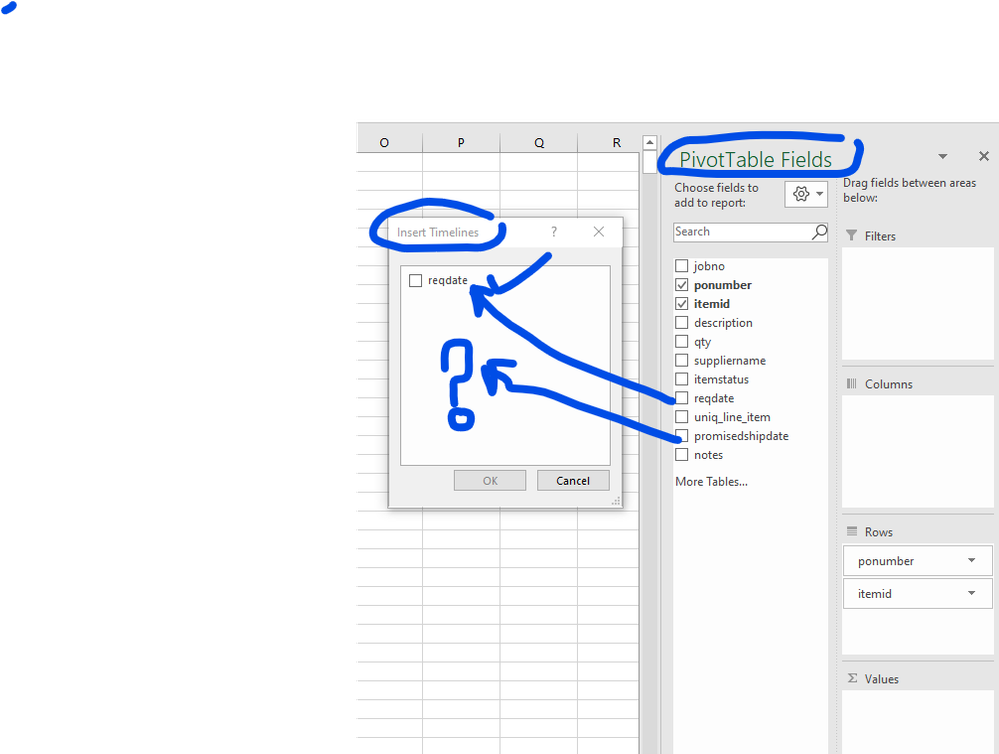Uncheck the ponumber field
This screenshot has height=754, width=999.
click(681, 284)
